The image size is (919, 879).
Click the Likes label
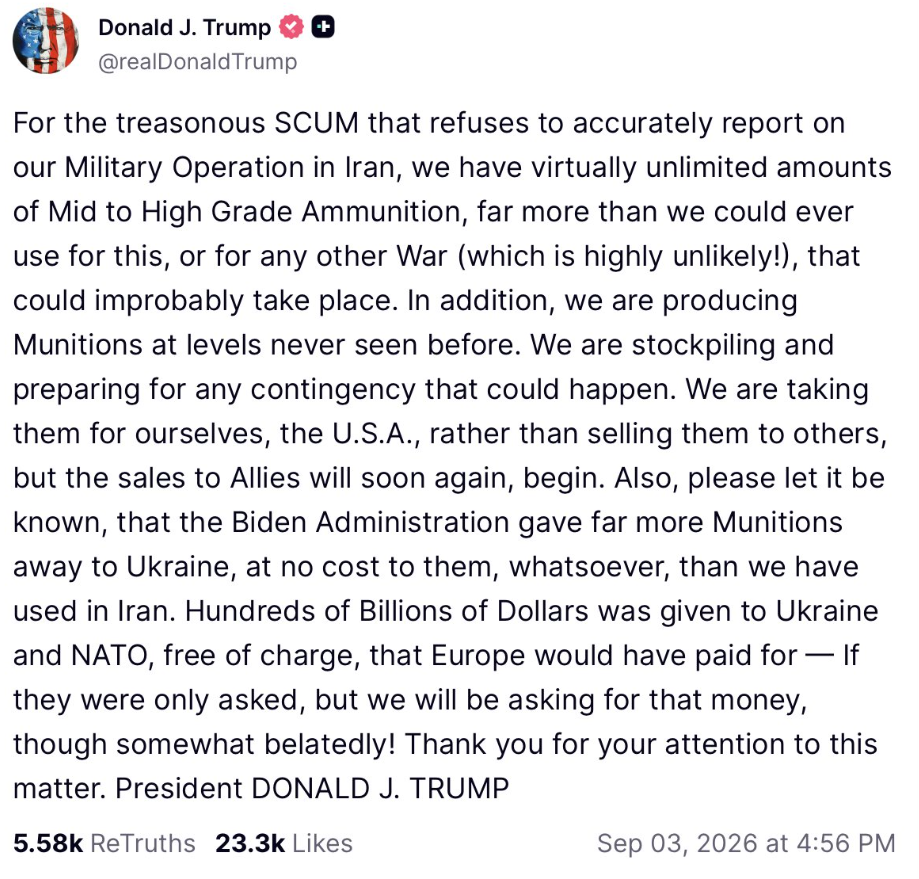tap(322, 844)
